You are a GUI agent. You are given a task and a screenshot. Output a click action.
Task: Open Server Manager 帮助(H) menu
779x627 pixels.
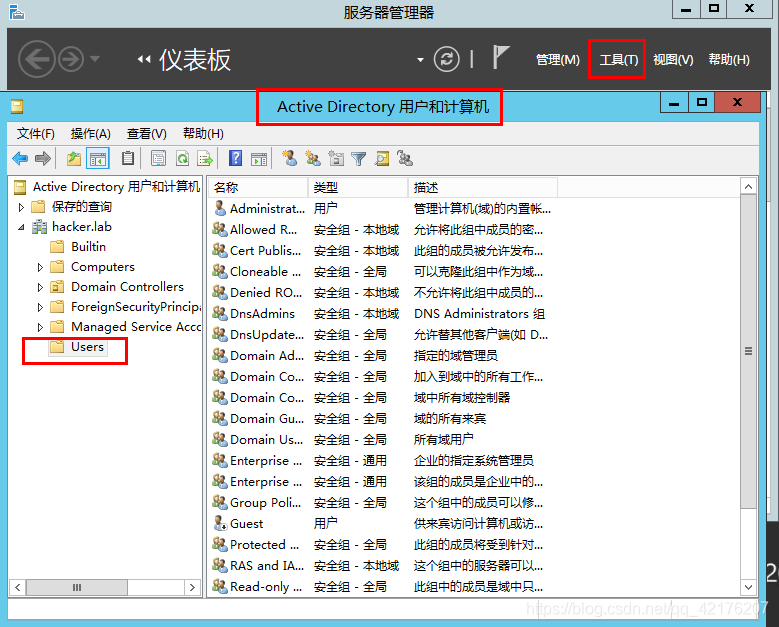pyautogui.click(x=729, y=60)
